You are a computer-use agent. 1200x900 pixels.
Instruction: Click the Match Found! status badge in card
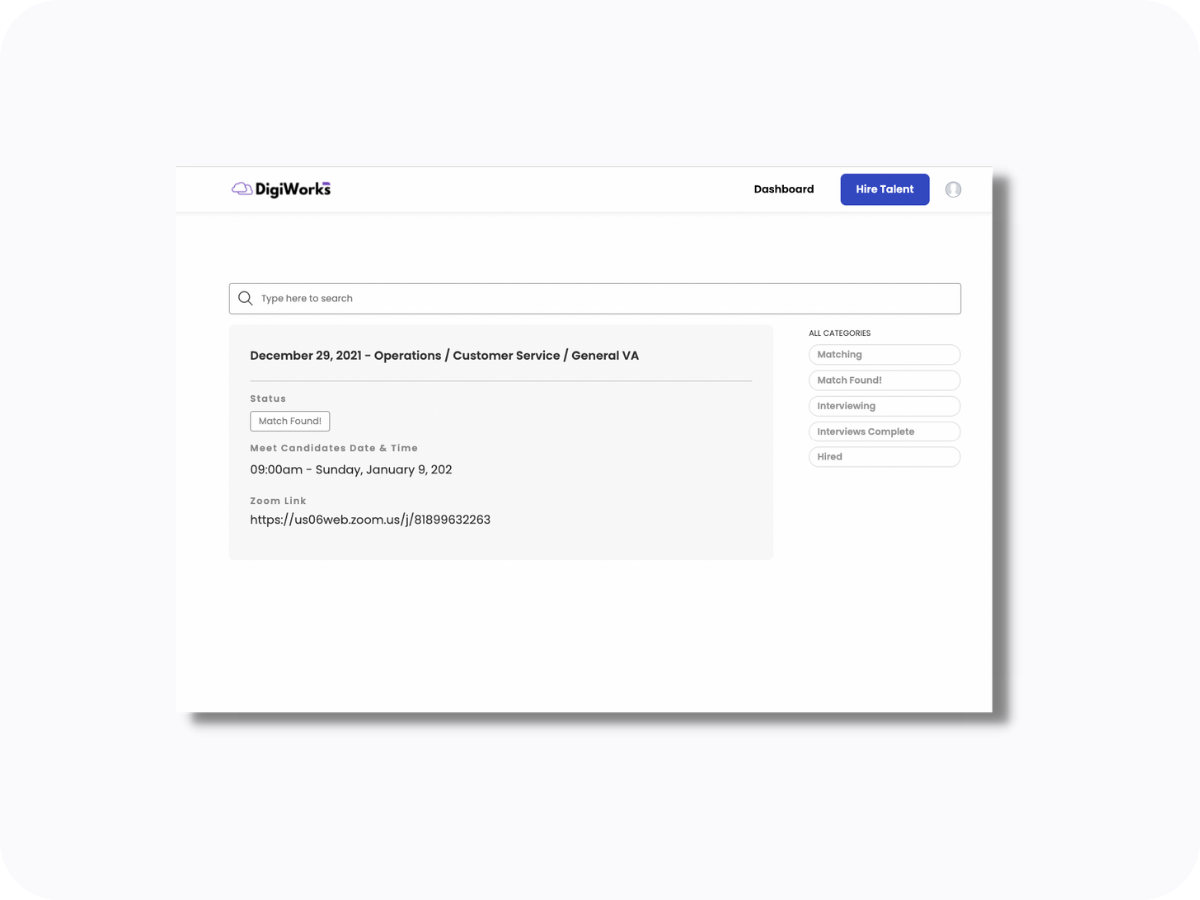pyautogui.click(x=290, y=421)
